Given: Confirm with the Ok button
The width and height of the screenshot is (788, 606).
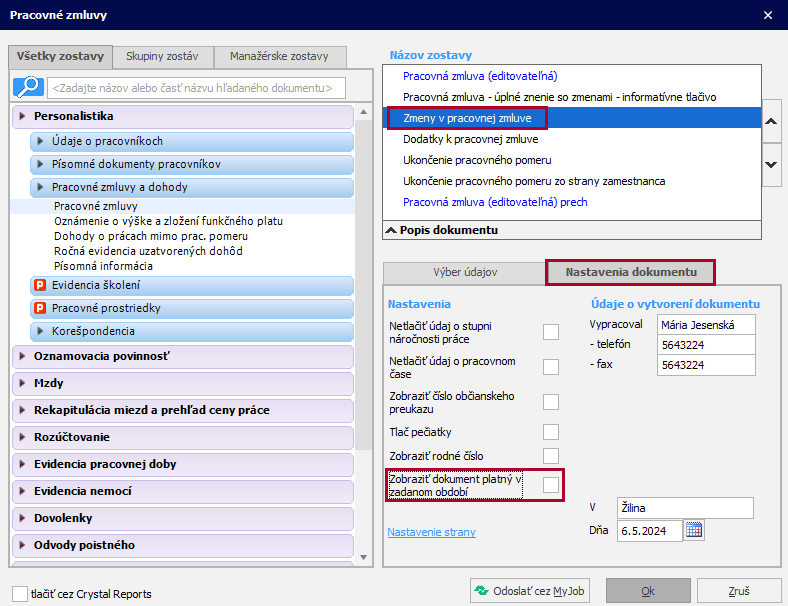Looking at the screenshot, I should (647, 592).
